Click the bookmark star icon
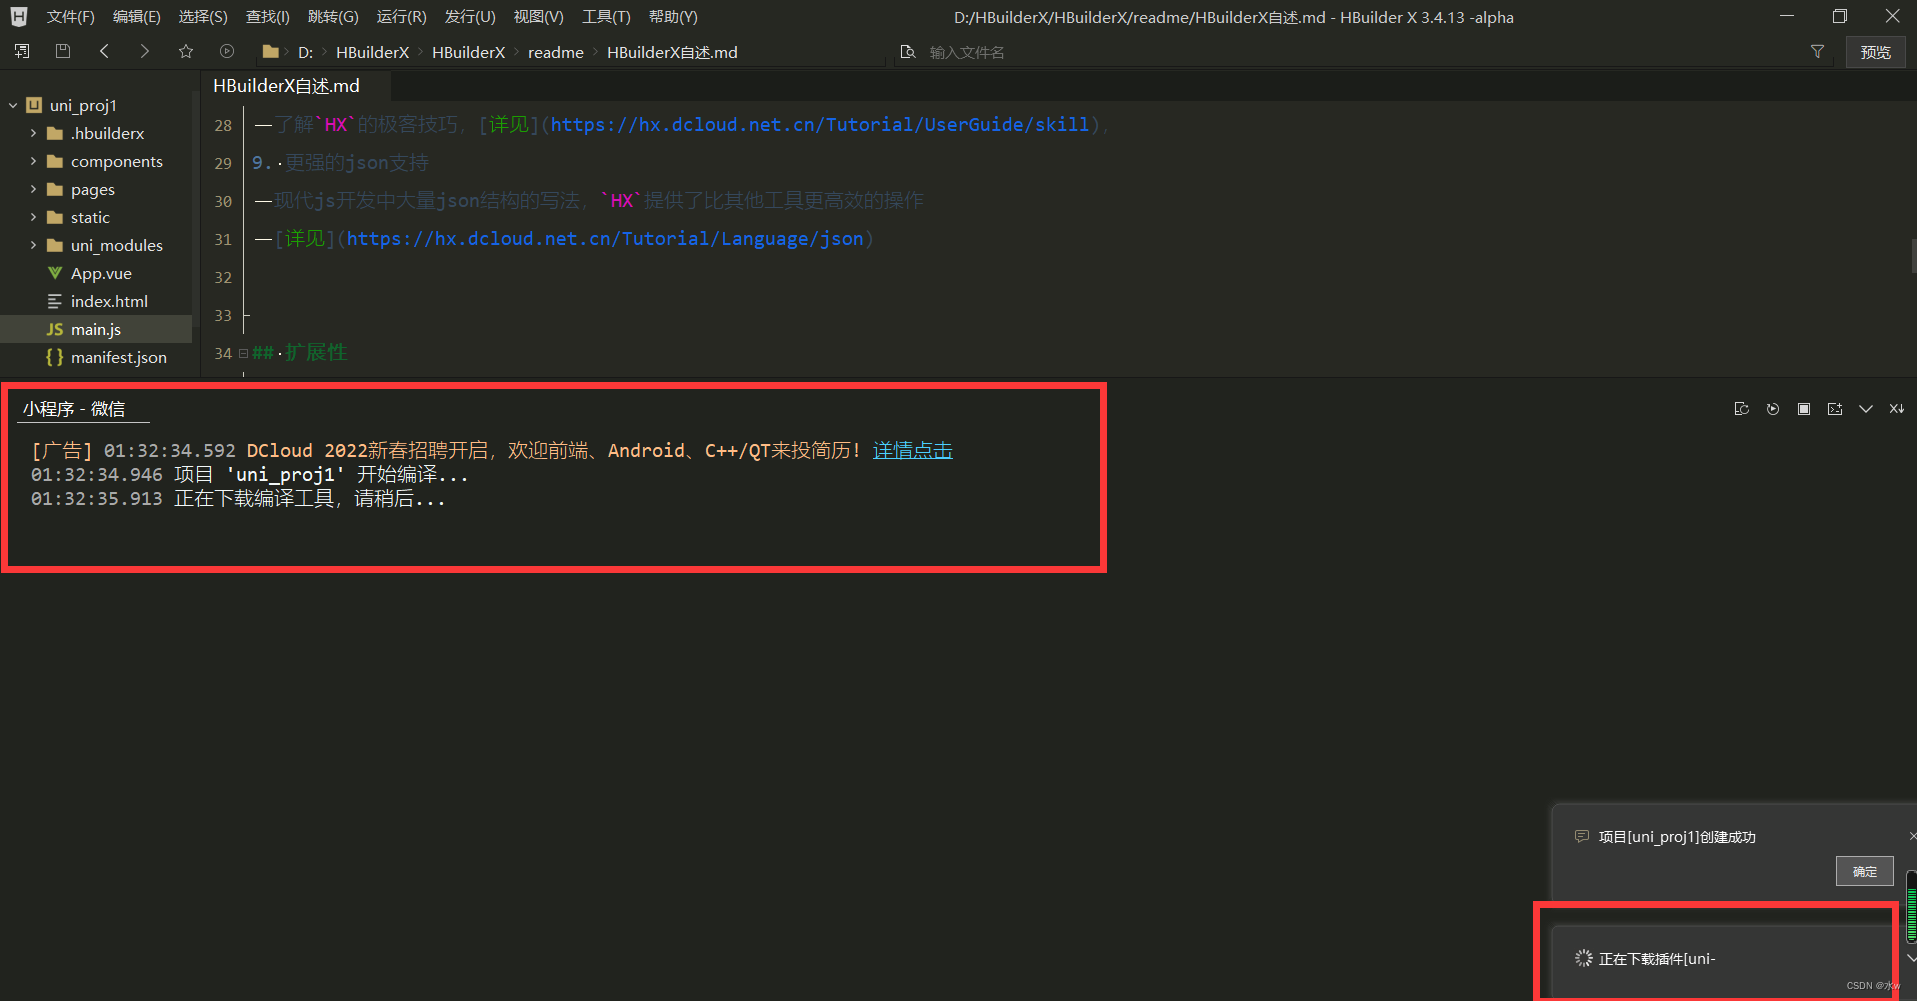Image resolution: width=1917 pixels, height=1001 pixels. [186, 51]
